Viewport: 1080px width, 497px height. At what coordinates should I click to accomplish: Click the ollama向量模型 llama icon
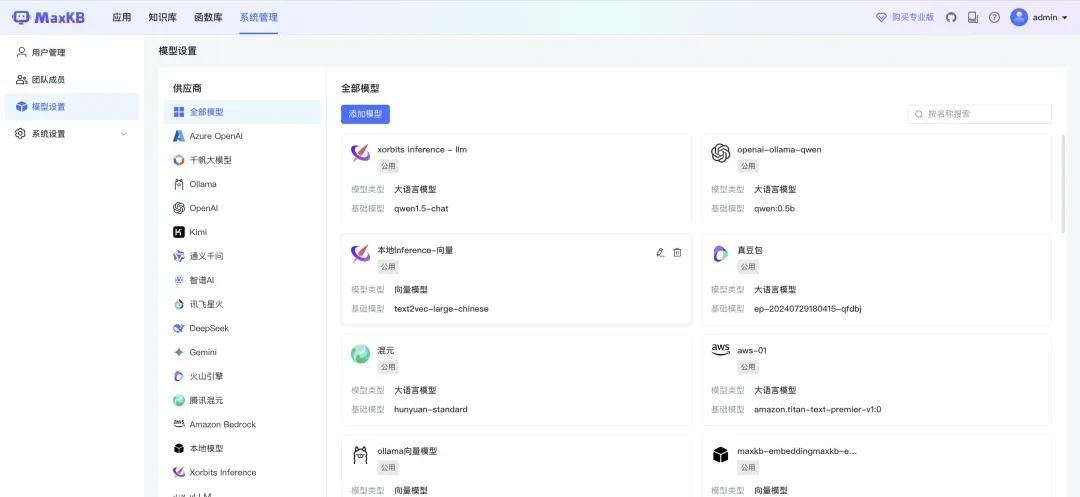click(360, 455)
